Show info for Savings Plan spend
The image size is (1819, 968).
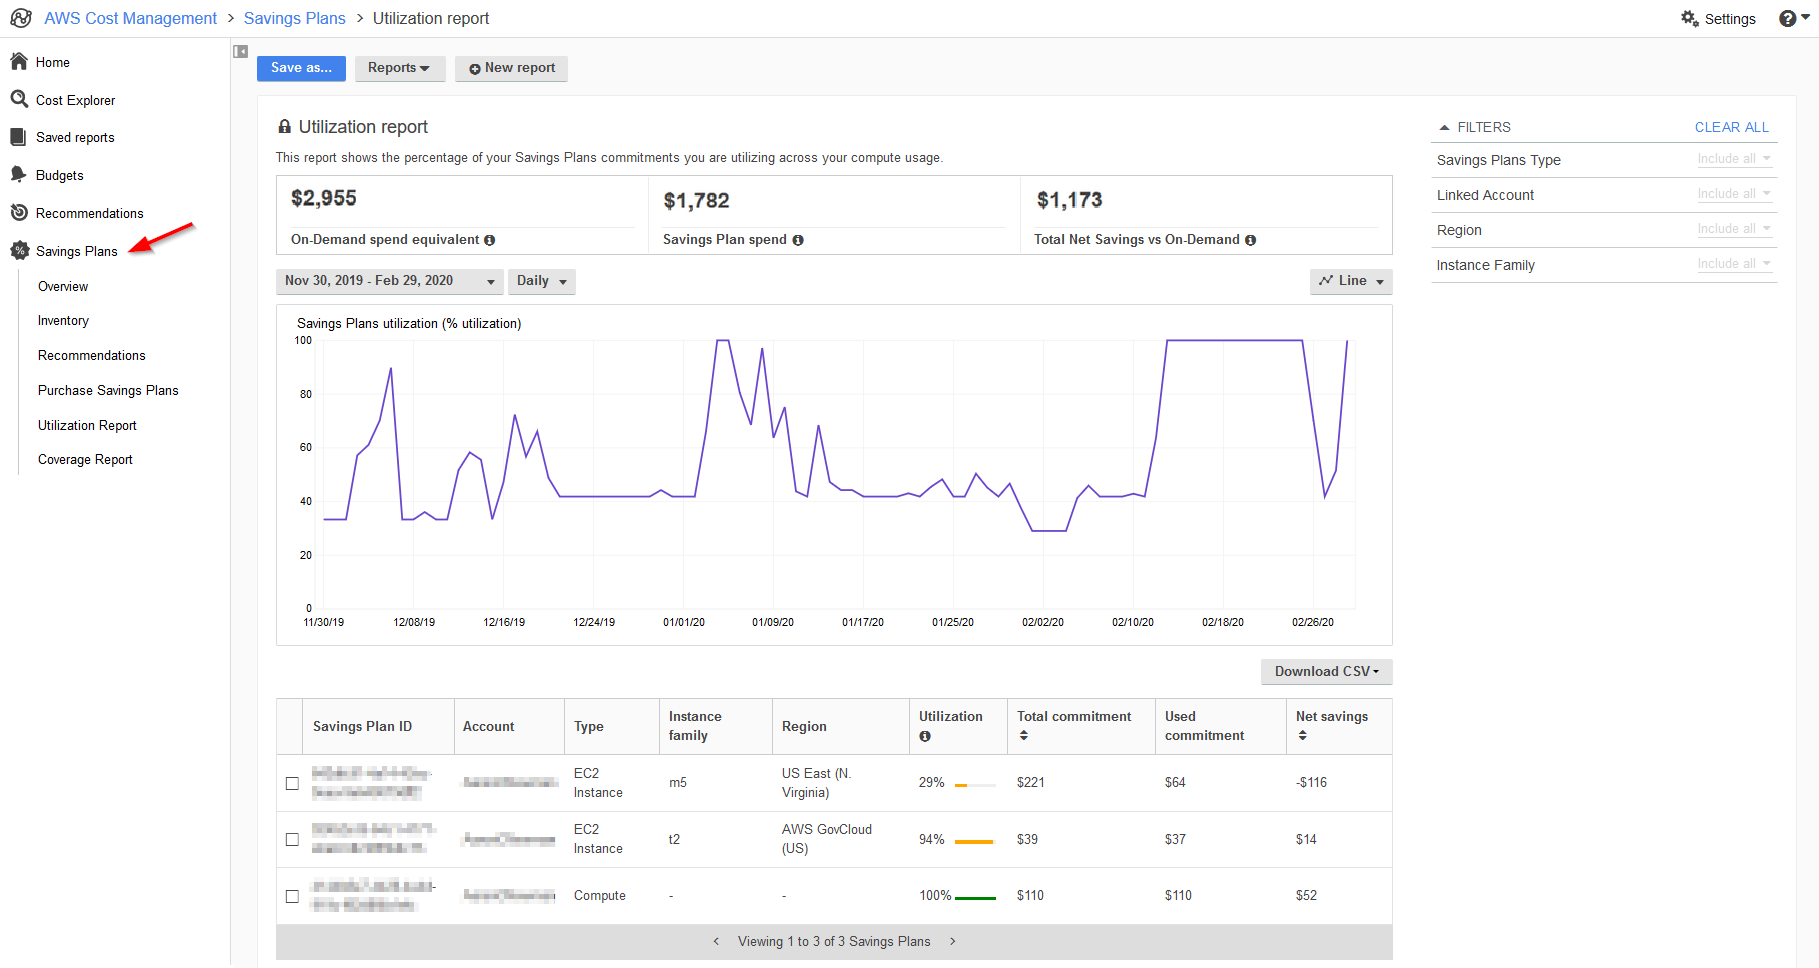[x=798, y=240]
